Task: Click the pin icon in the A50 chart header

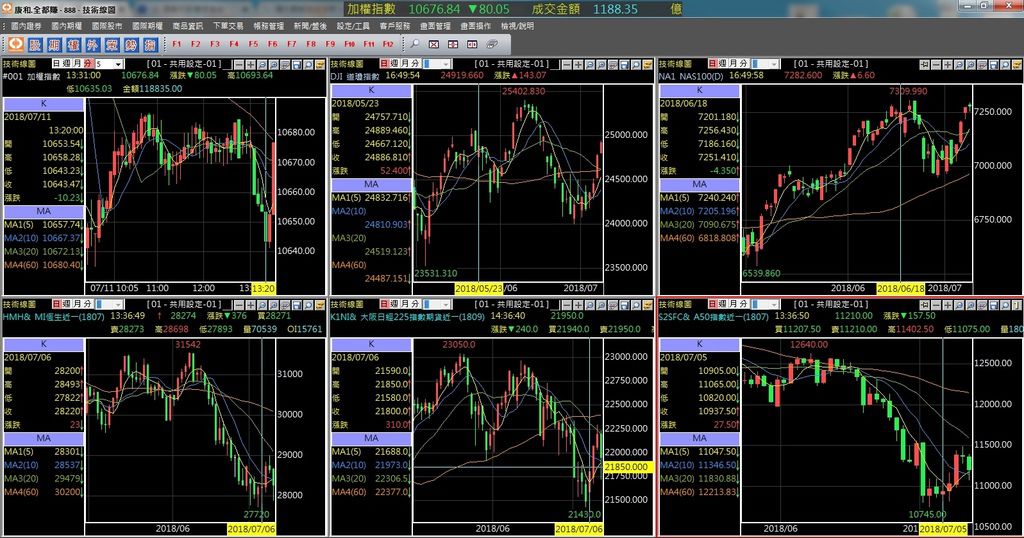Action: tap(925, 305)
